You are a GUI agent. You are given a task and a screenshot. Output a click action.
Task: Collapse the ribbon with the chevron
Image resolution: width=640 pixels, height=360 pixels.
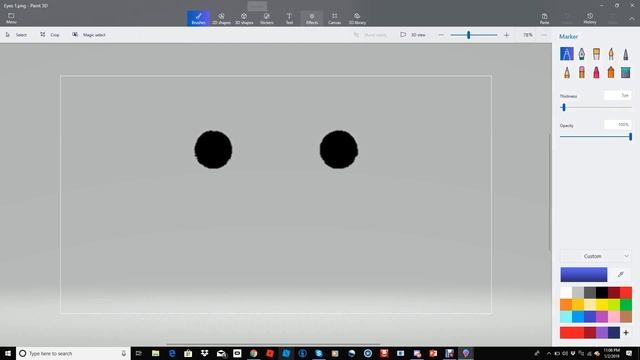pos(631,19)
